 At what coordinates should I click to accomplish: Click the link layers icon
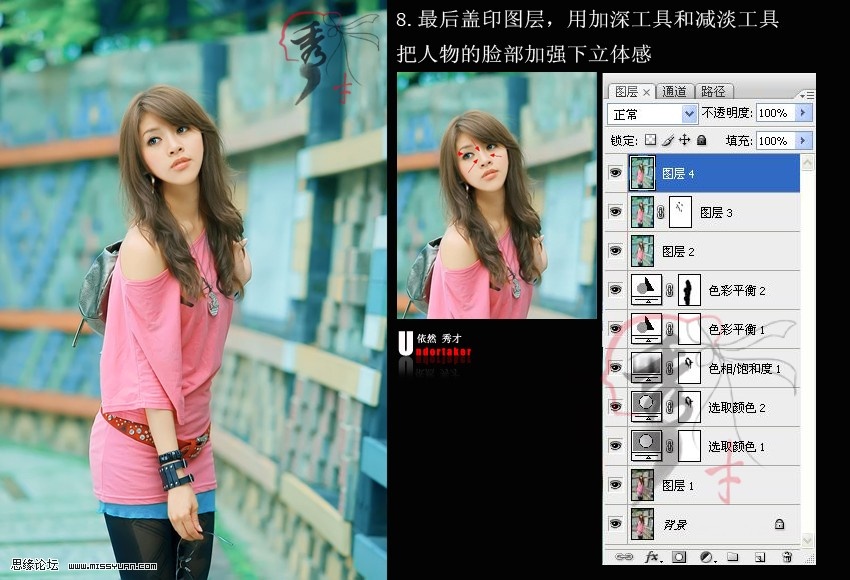tap(624, 557)
